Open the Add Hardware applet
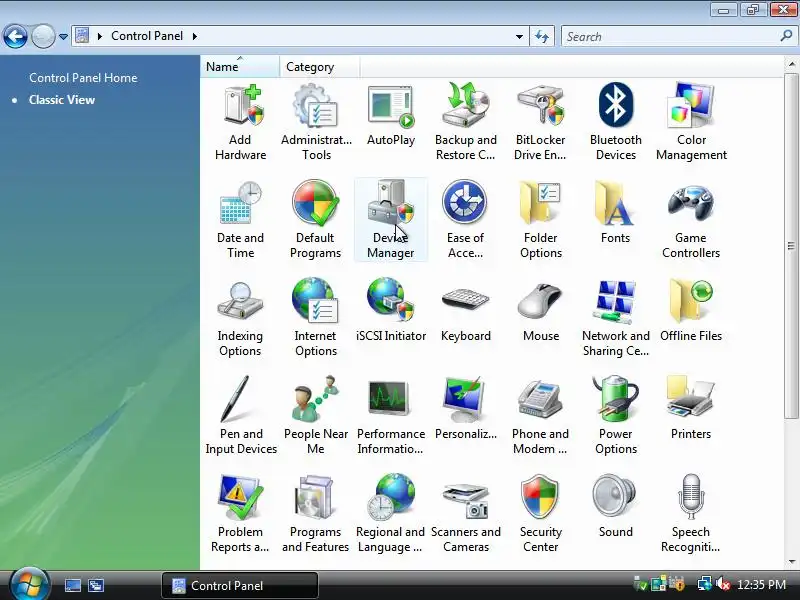 pos(240,122)
